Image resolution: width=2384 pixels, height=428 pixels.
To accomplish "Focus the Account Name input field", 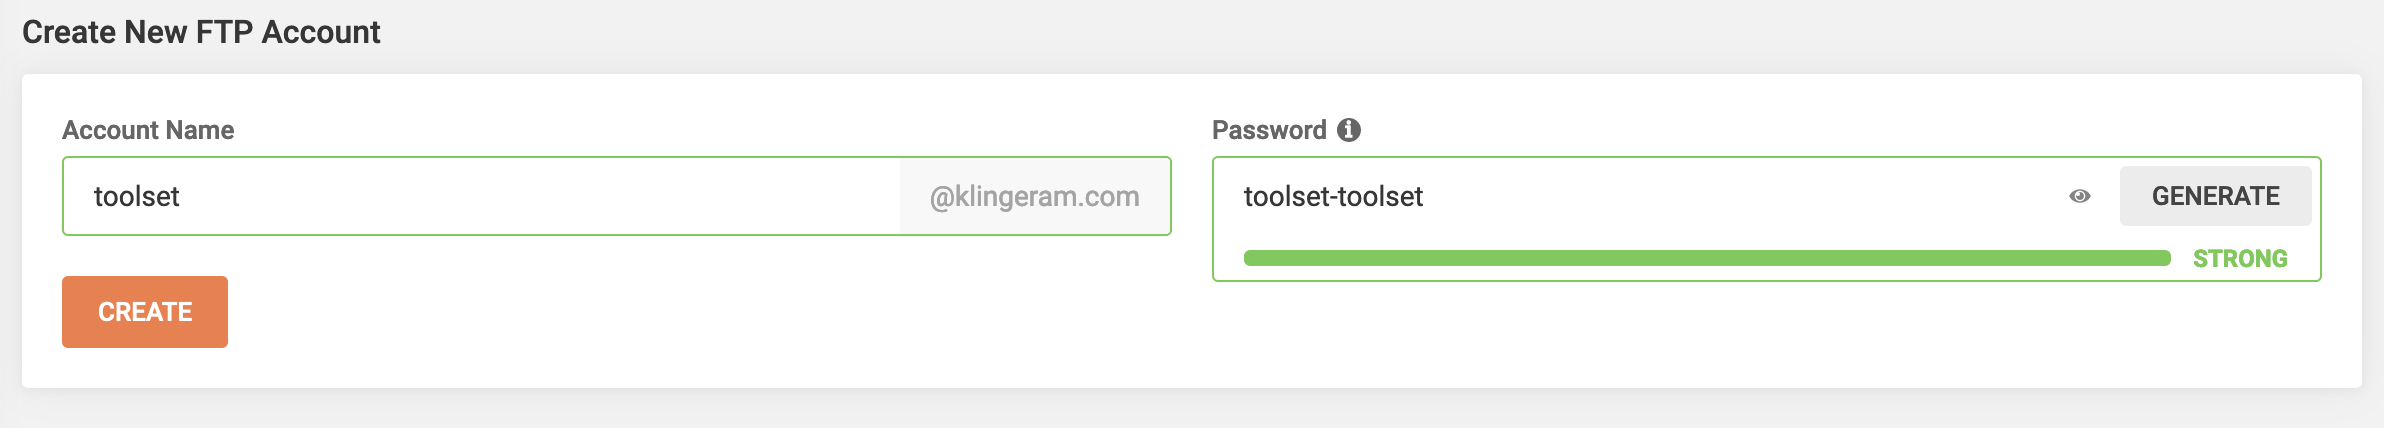I will pyautogui.click(x=480, y=196).
